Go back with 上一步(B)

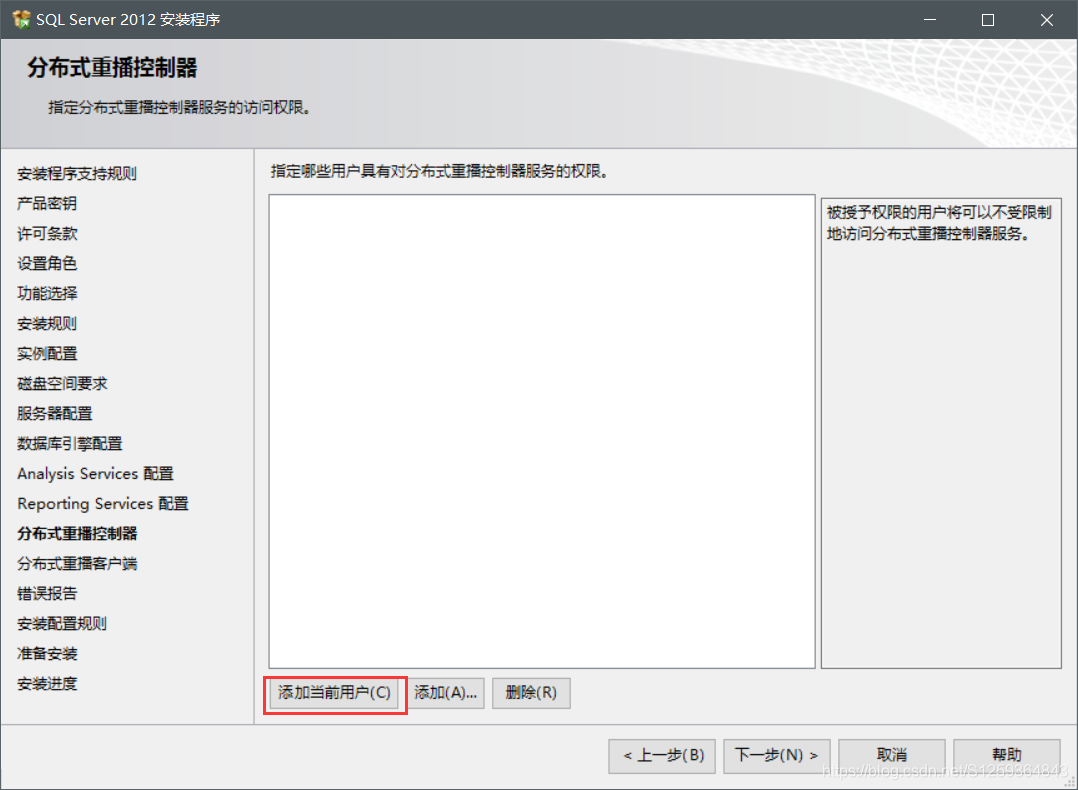[662, 756]
